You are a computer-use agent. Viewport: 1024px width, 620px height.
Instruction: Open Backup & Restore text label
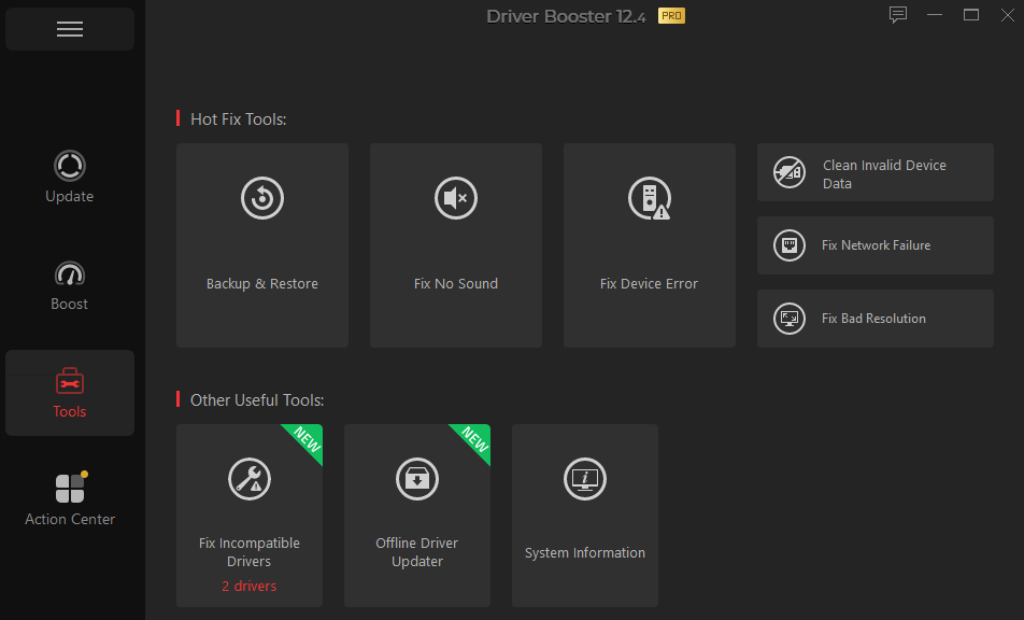tap(262, 284)
